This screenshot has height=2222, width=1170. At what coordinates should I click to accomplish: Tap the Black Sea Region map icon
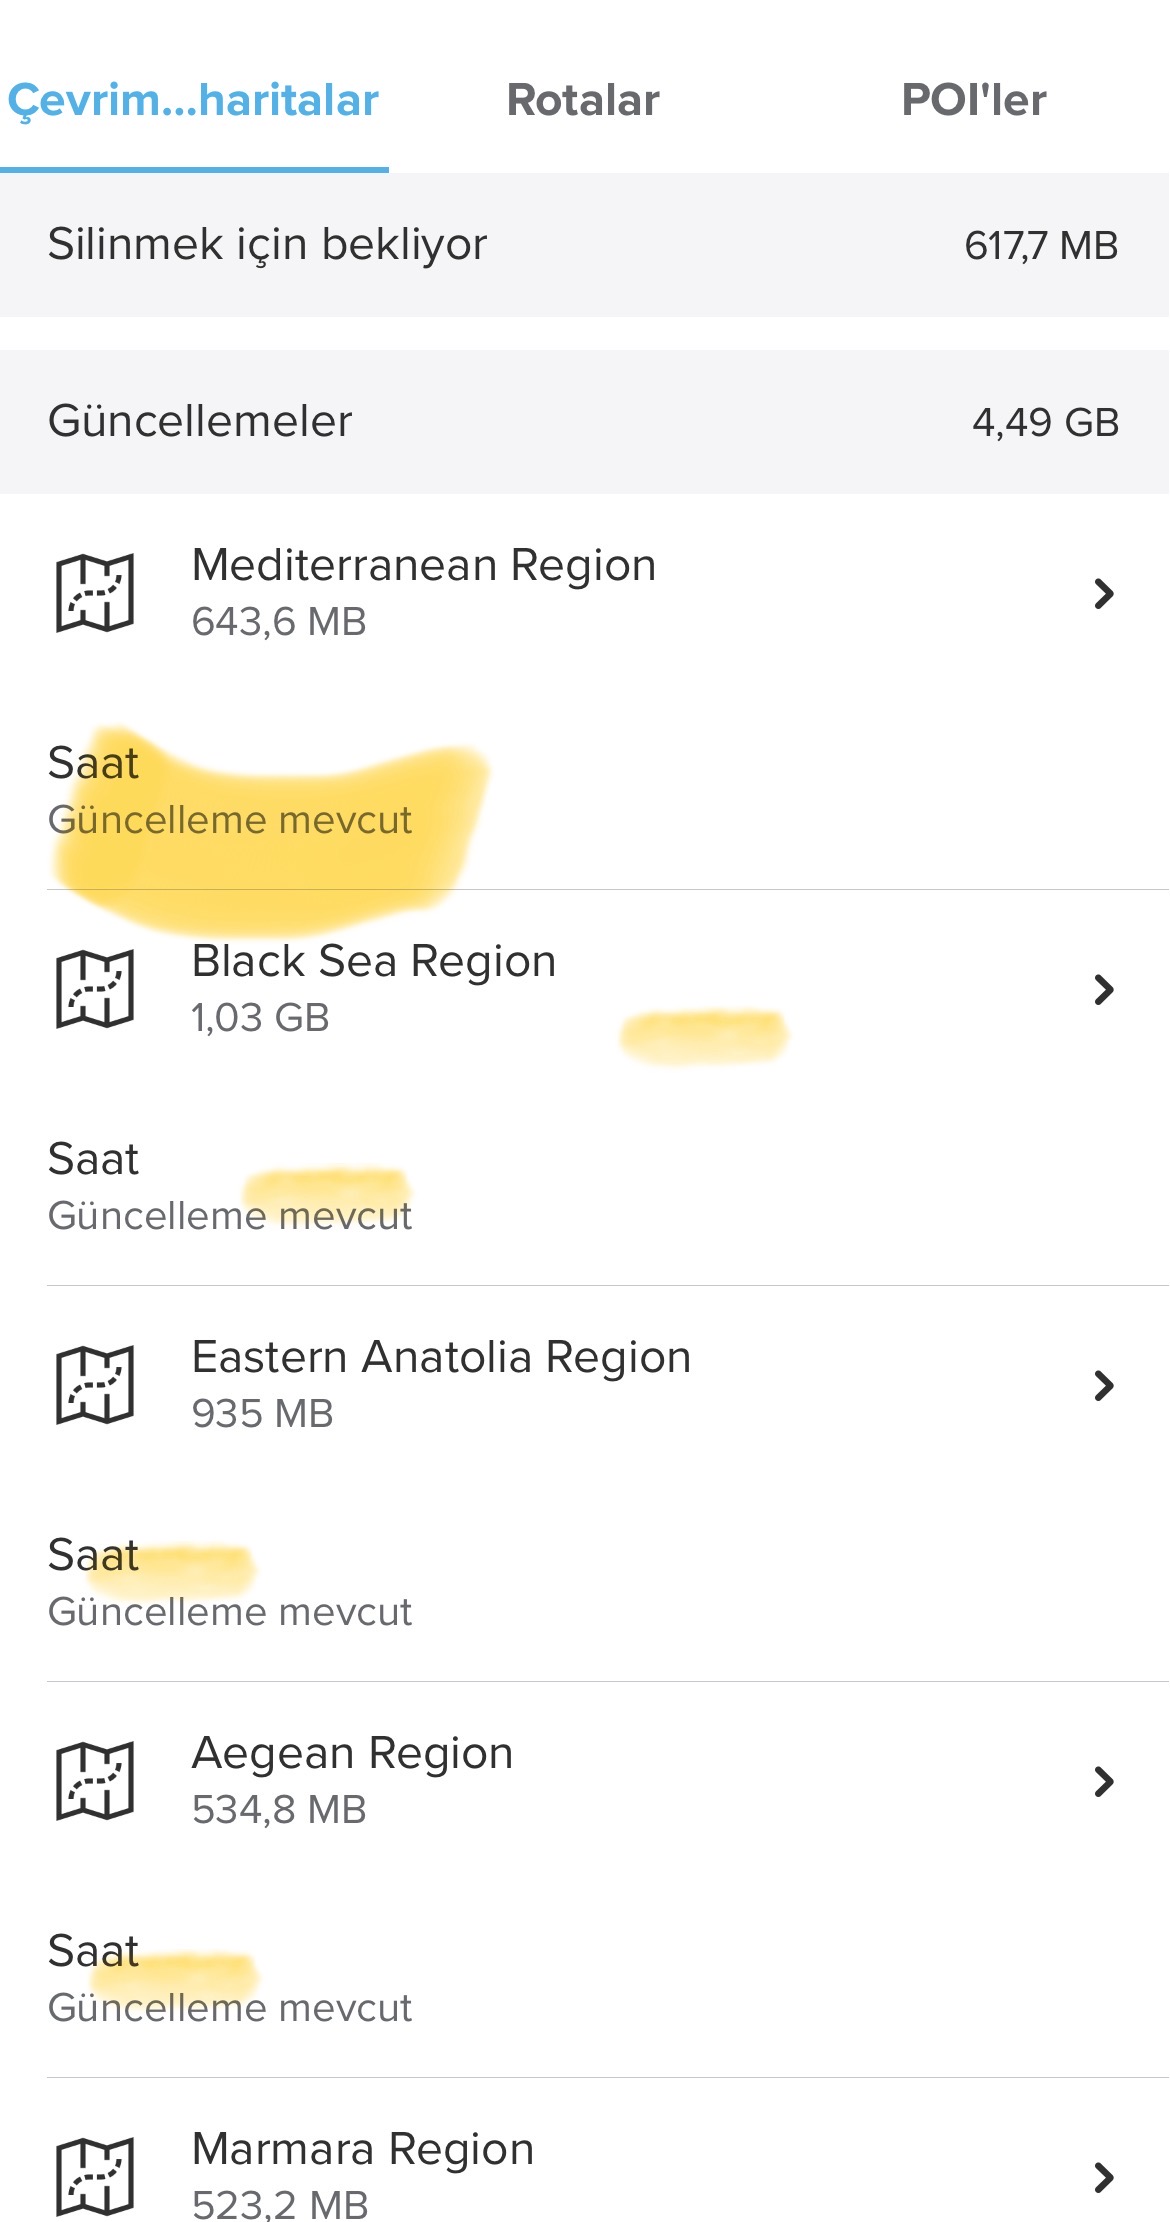pos(95,989)
